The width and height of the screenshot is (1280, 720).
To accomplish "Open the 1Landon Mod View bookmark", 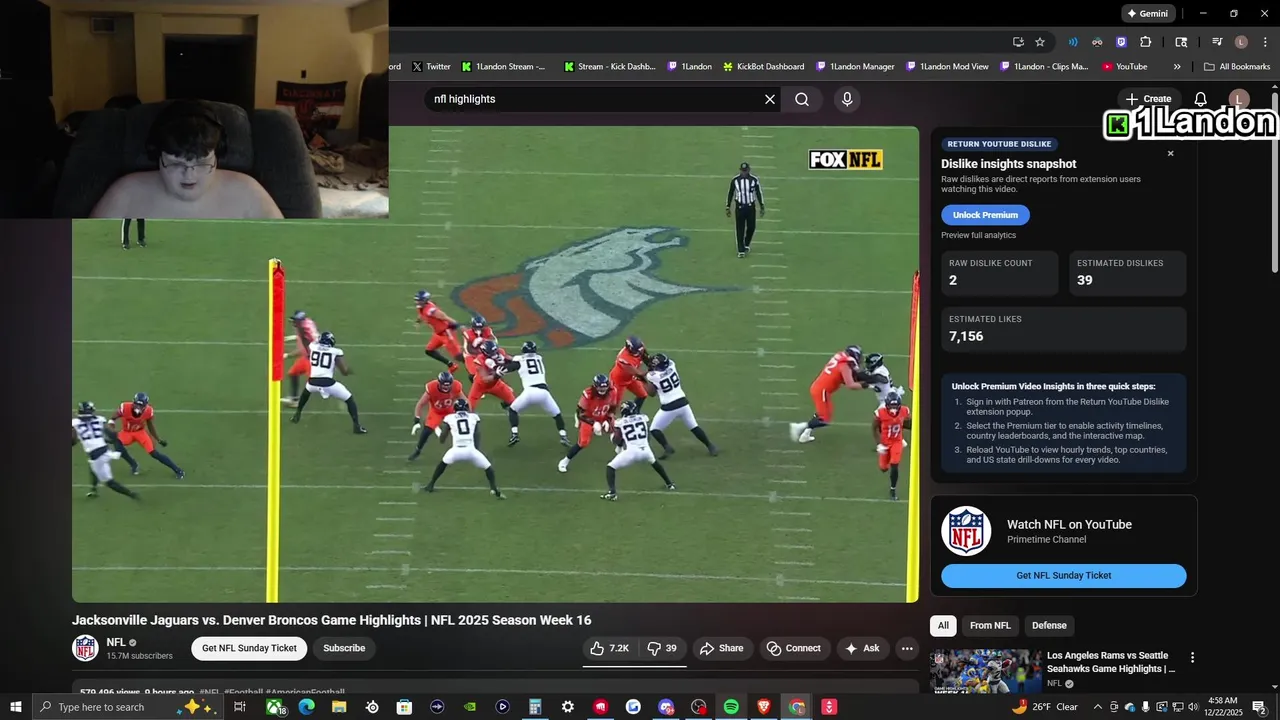I will 947,67.
